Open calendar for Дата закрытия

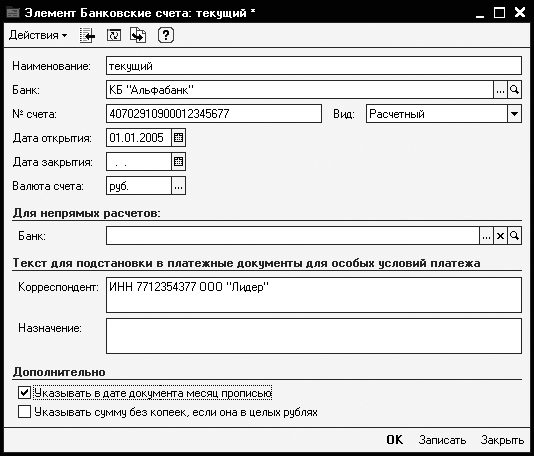click(x=178, y=161)
